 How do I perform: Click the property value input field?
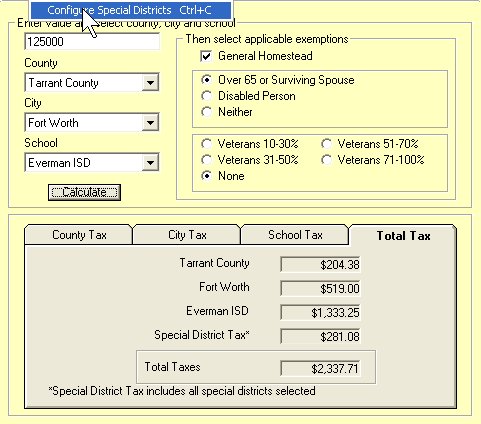click(92, 42)
